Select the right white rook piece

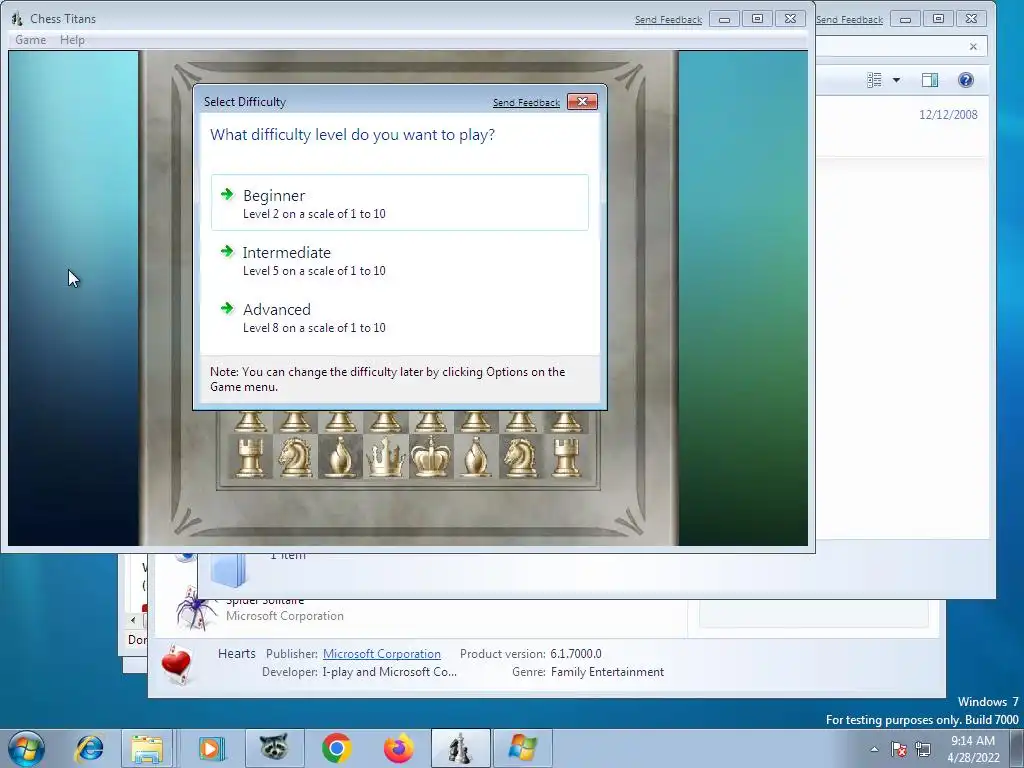566,456
